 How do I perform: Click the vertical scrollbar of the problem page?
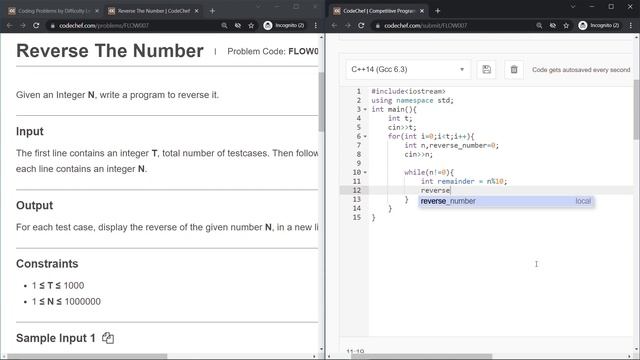click(x=321, y=102)
